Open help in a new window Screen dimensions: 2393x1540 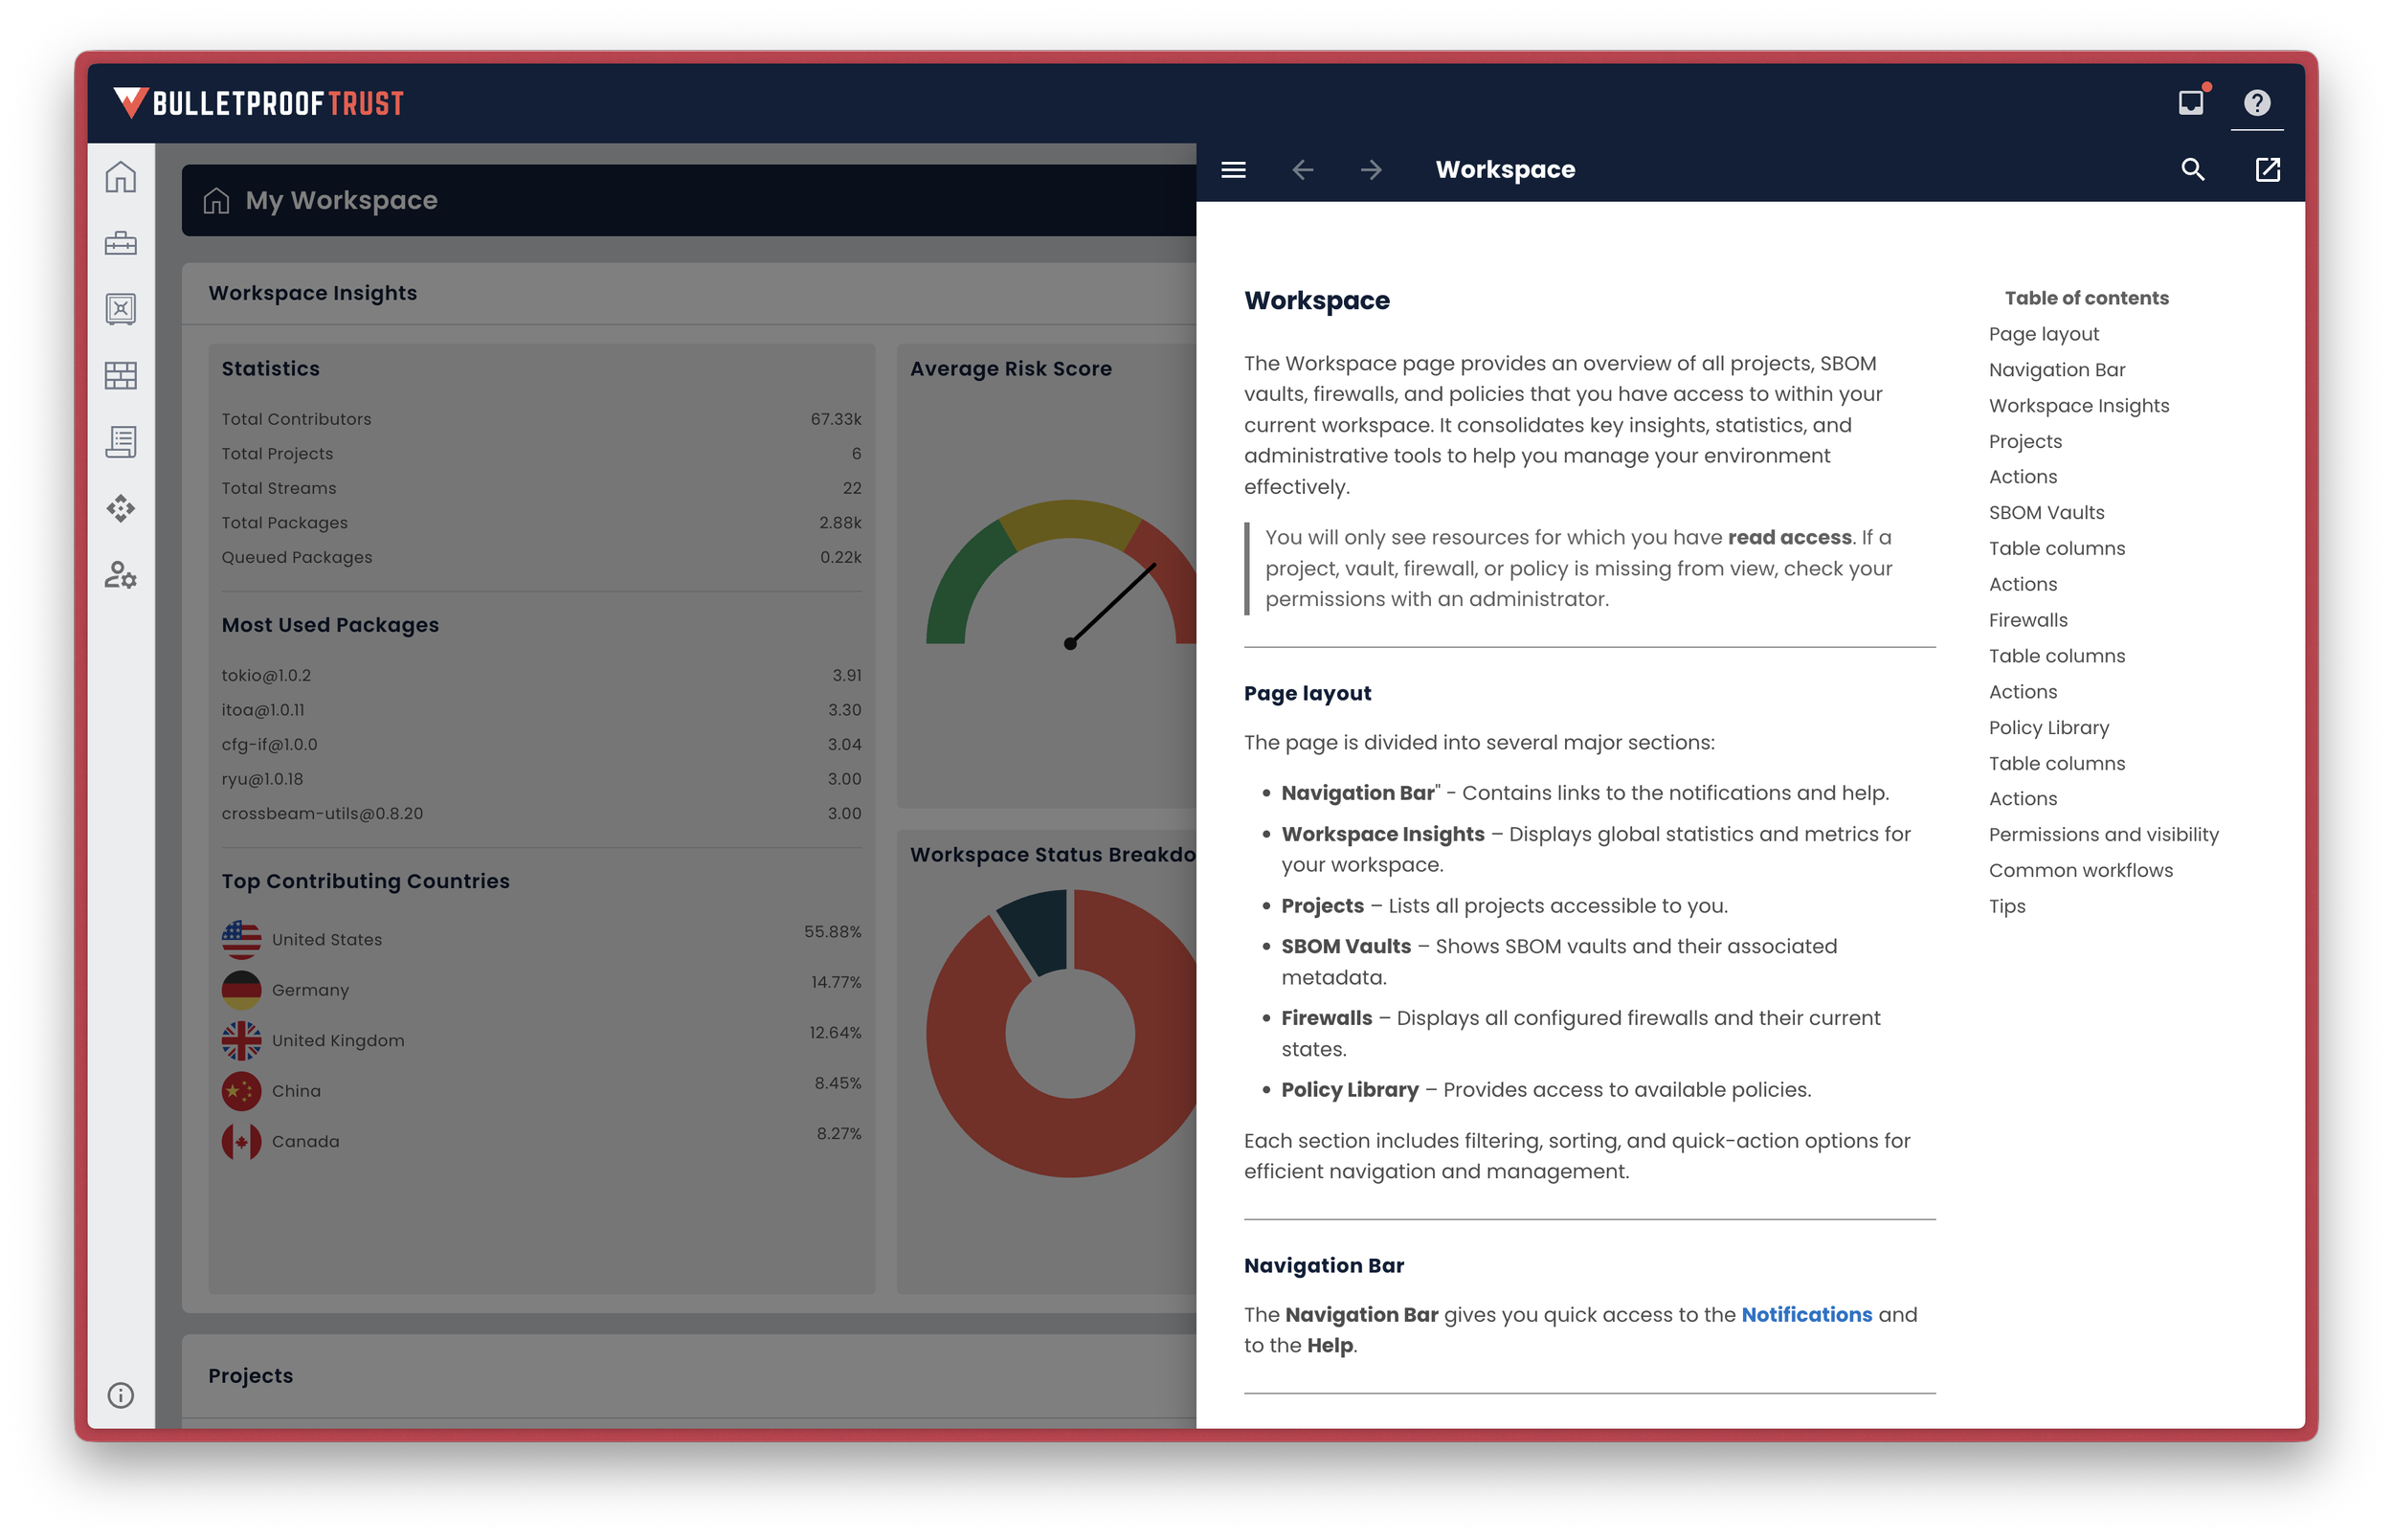click(2267, 170)
